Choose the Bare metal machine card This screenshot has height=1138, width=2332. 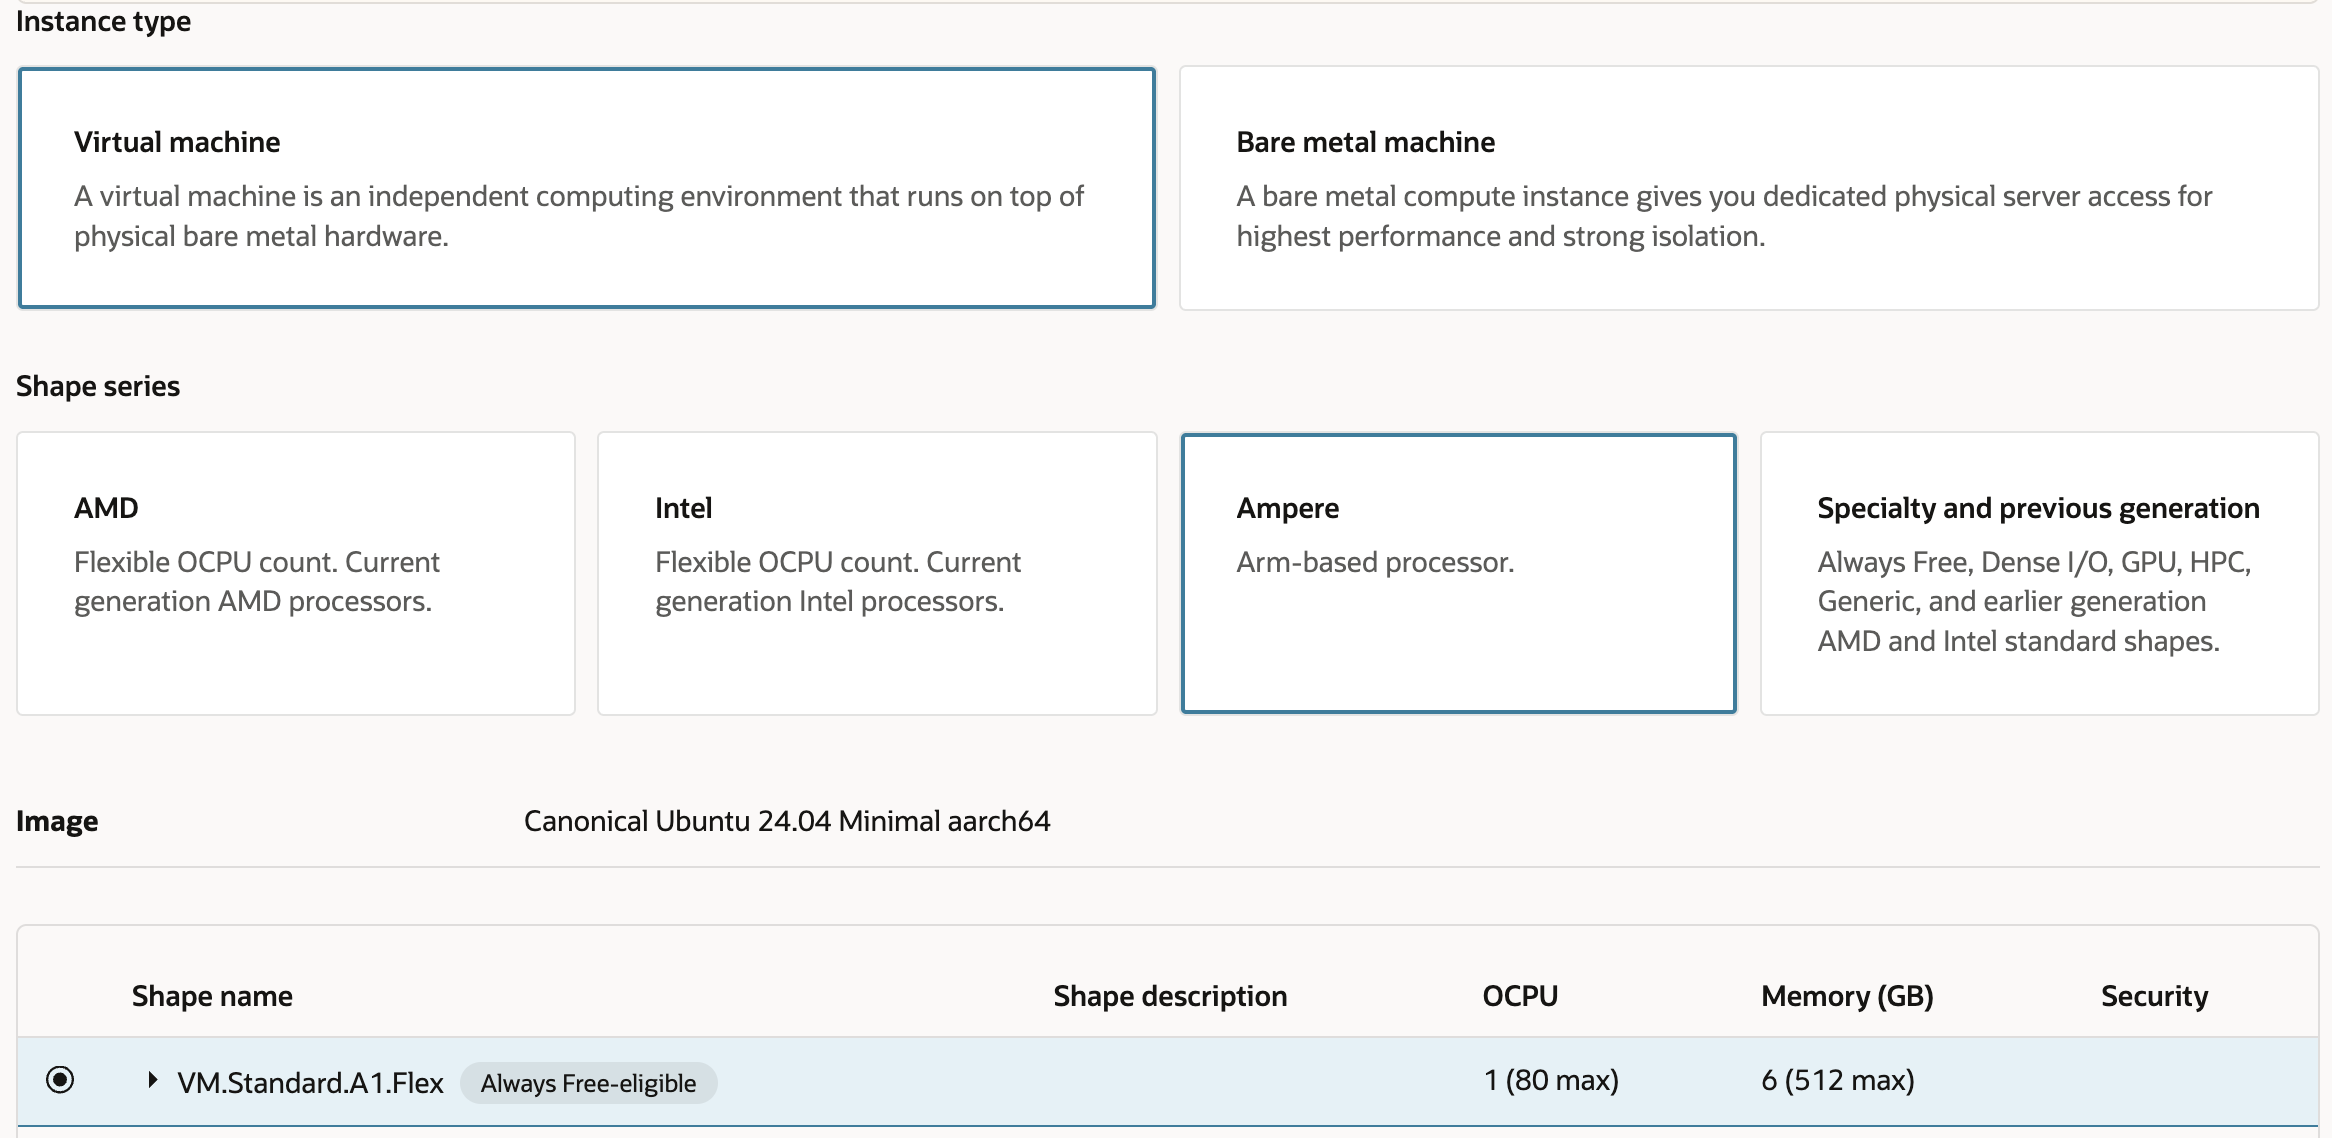click(1748, 188)
